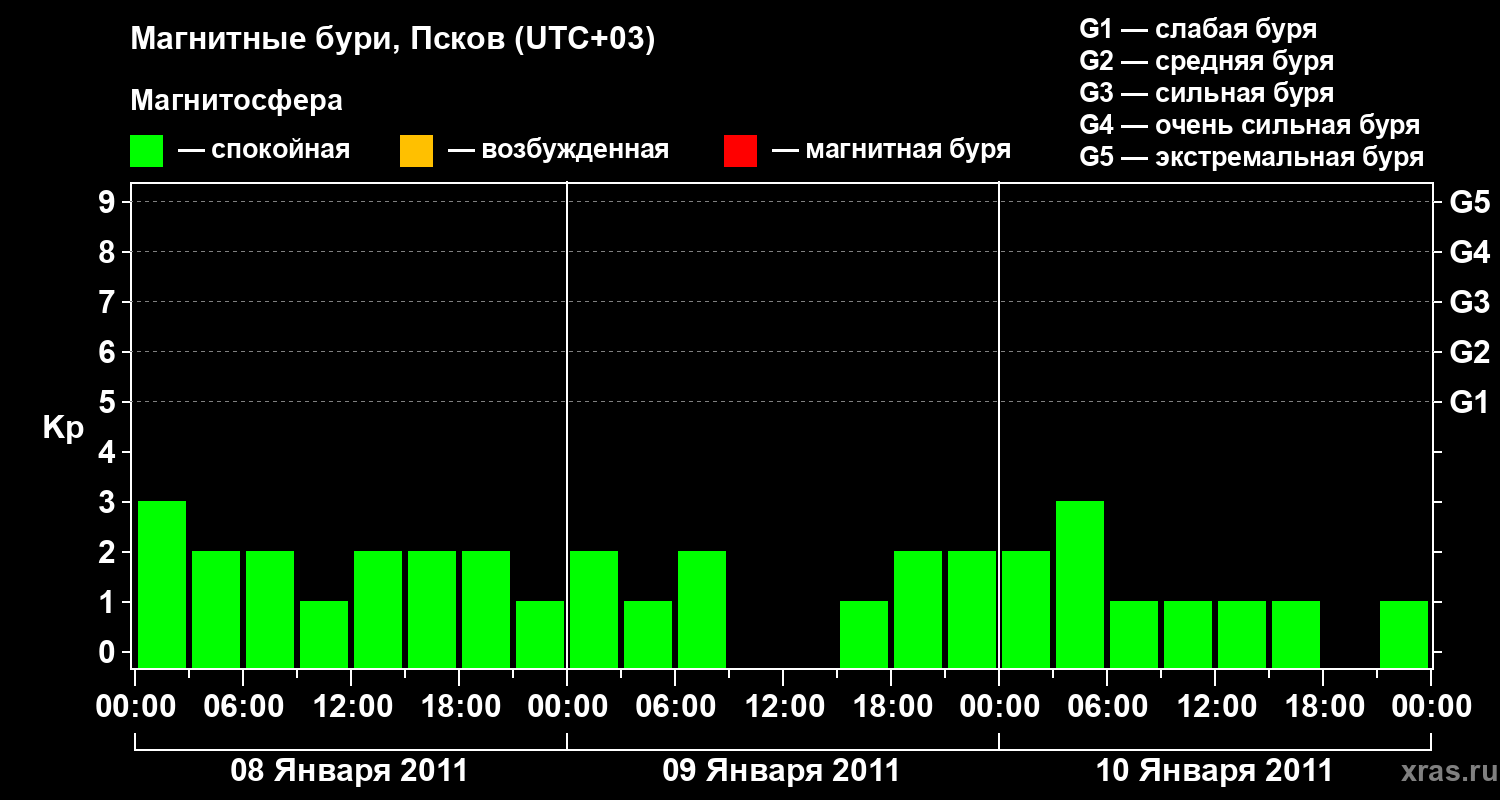Click the chart title 'Магнитные бури, Псков (UTC+03)'
Image resolution: width=1500 pixels, height=800 pixels.
(x=393, y=40)
